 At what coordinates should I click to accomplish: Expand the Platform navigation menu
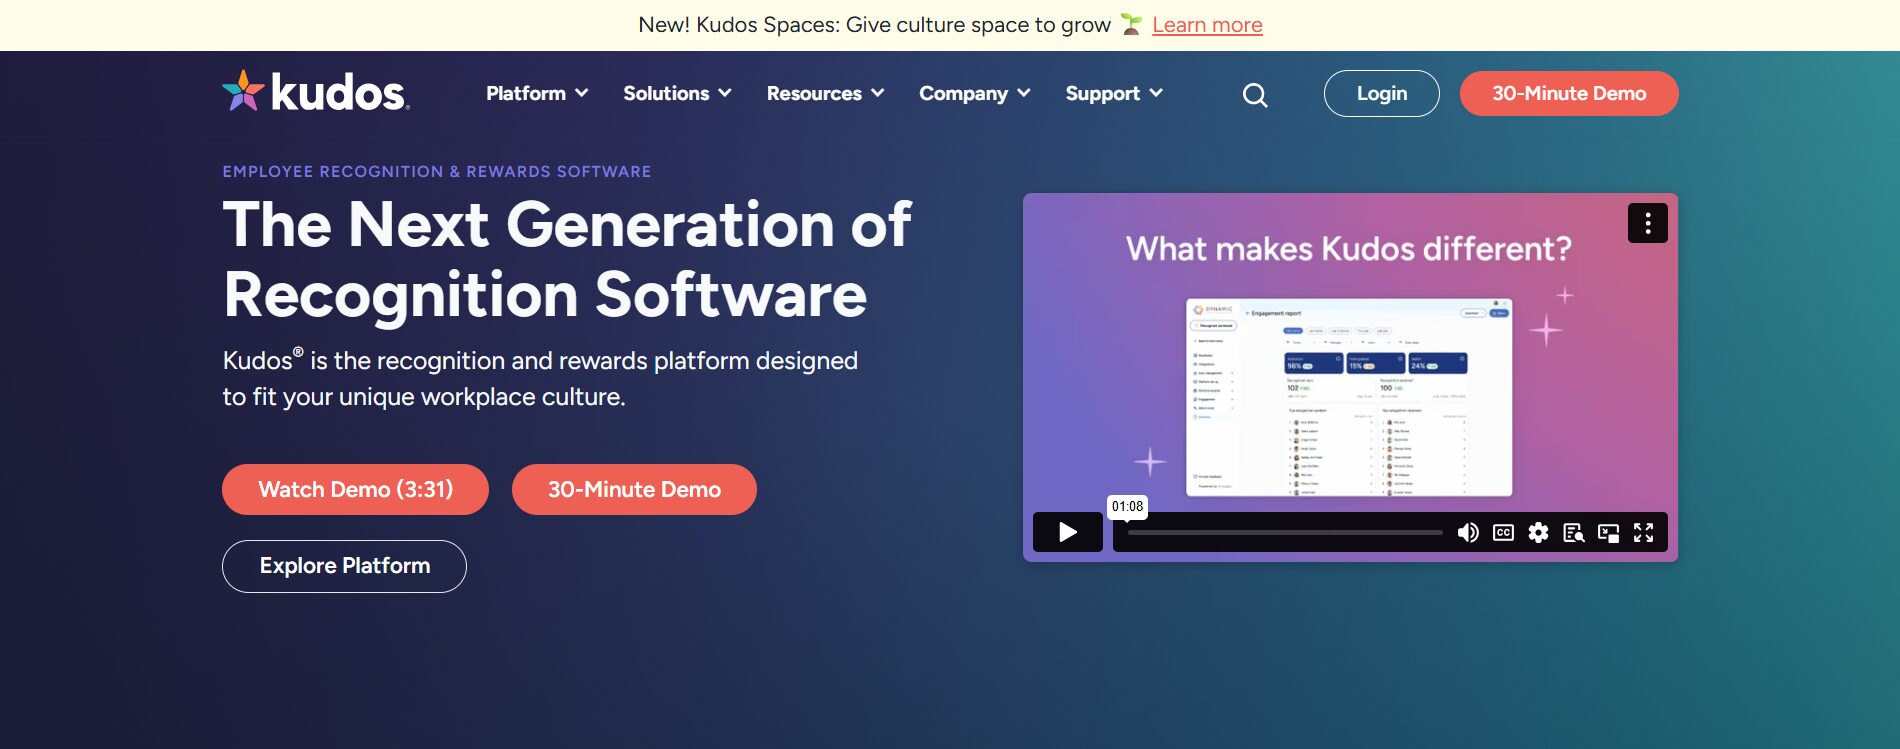click(537, 93)
